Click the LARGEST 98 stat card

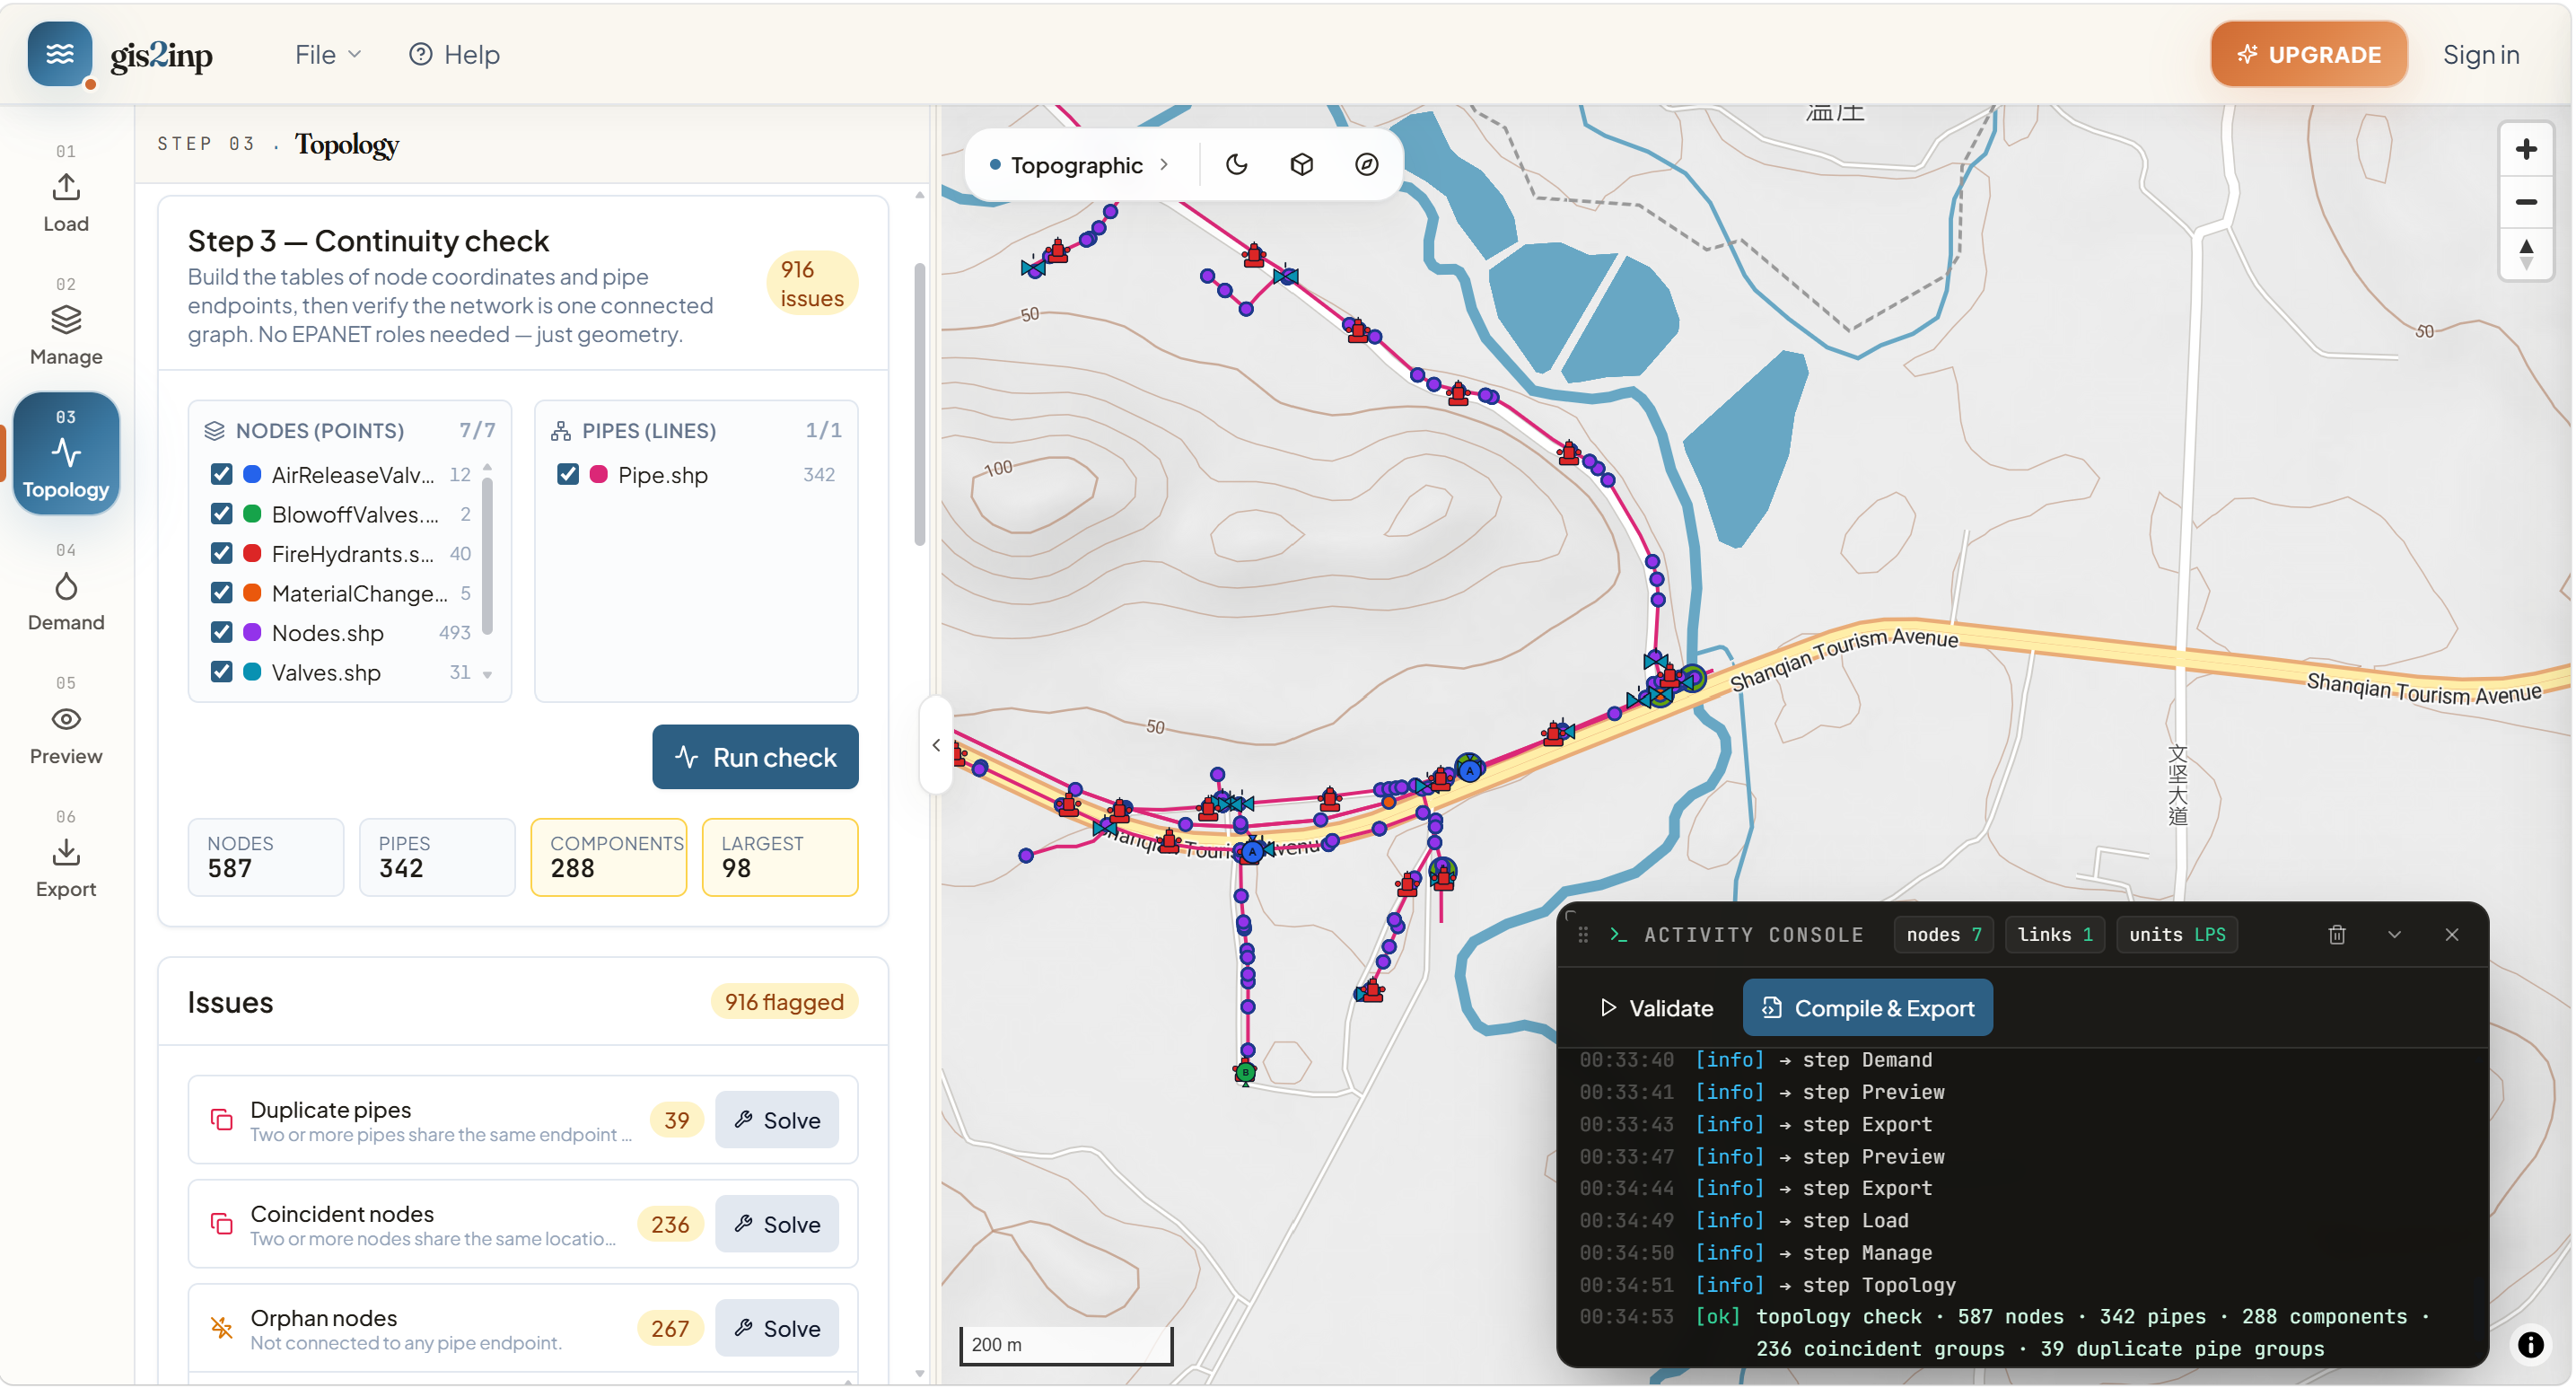point(780,857)
